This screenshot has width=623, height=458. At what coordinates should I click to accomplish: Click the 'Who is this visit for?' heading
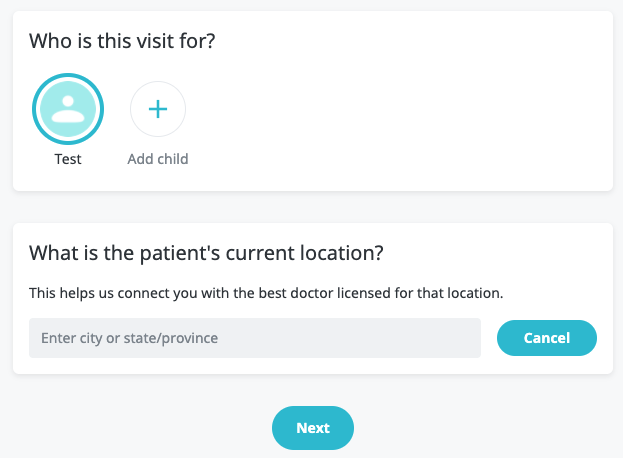coord(122,41)
